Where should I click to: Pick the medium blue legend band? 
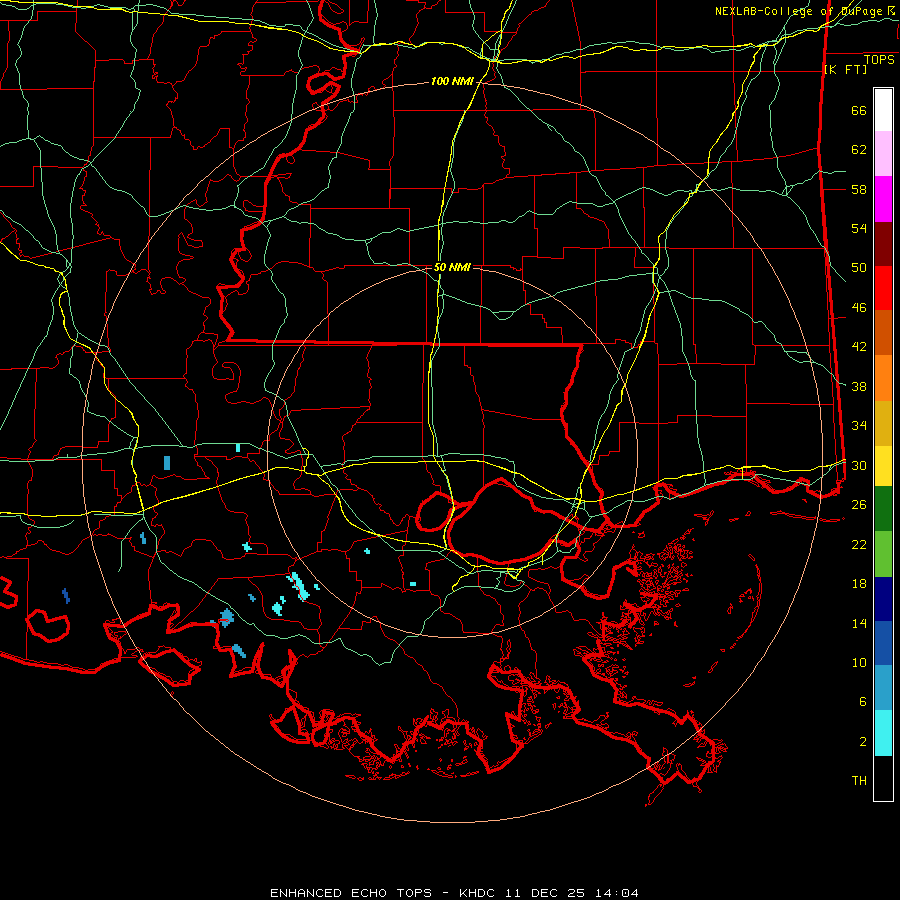point(883,643)
